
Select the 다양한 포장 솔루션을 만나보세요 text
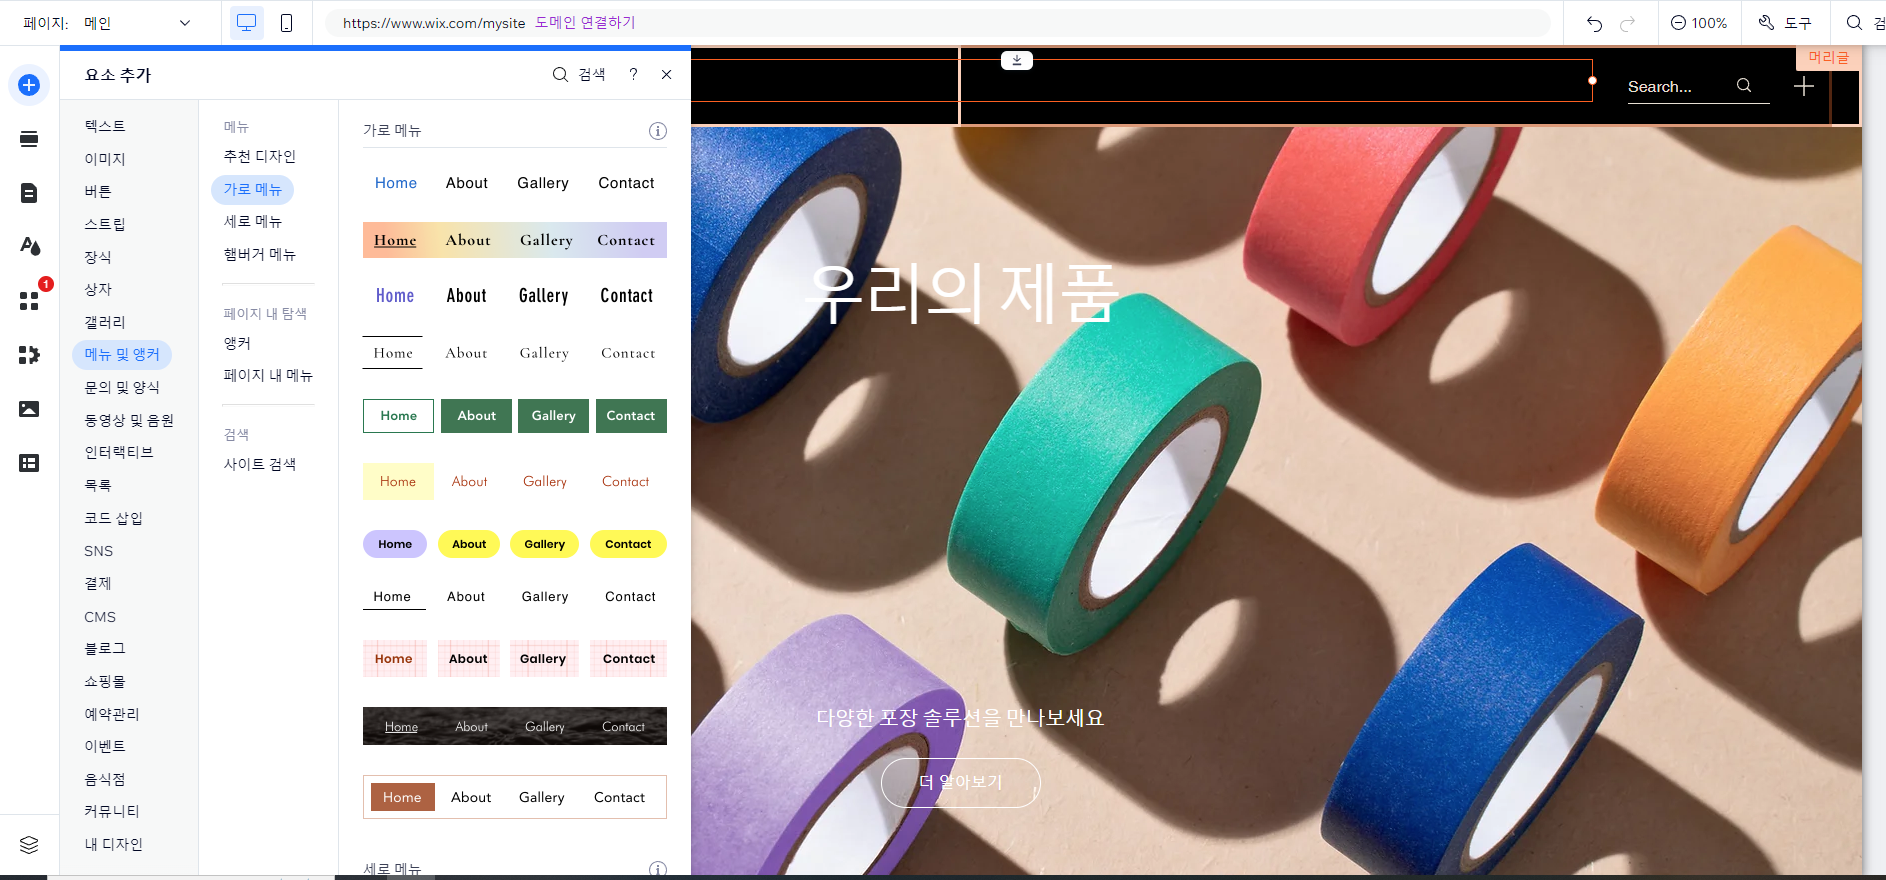[x=960, y=717]
